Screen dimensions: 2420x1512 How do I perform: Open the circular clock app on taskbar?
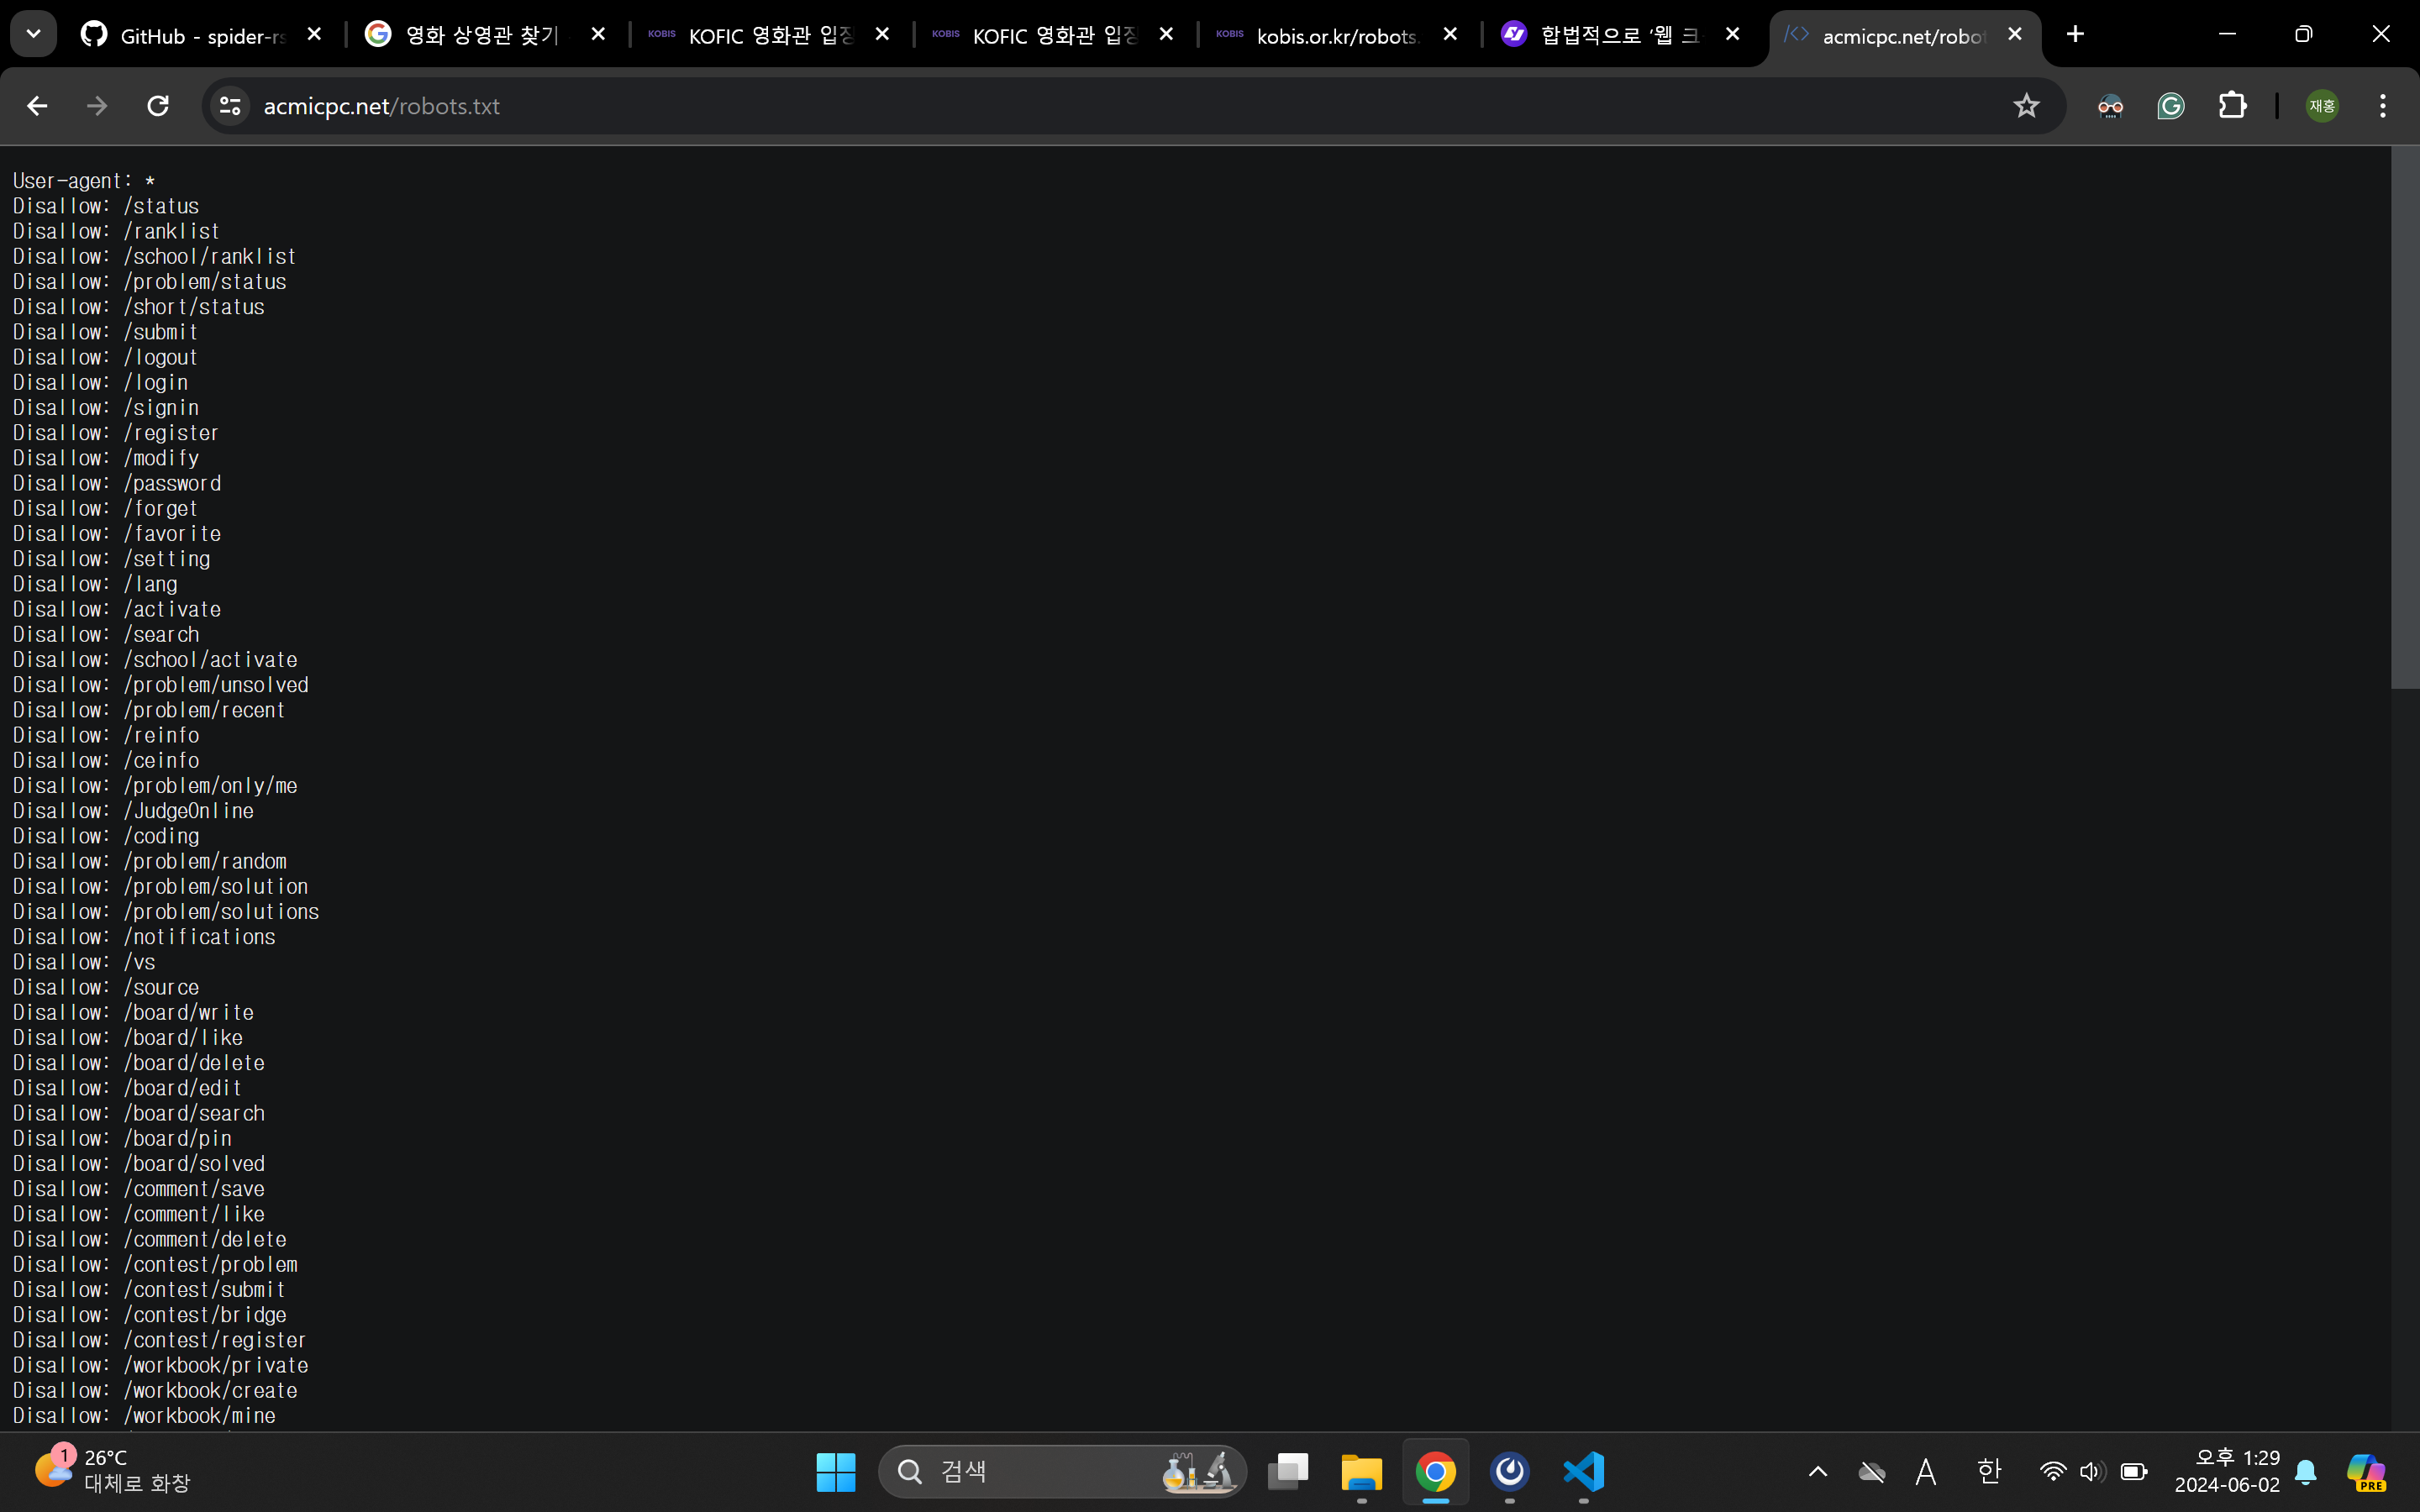pos(1510,1471)
